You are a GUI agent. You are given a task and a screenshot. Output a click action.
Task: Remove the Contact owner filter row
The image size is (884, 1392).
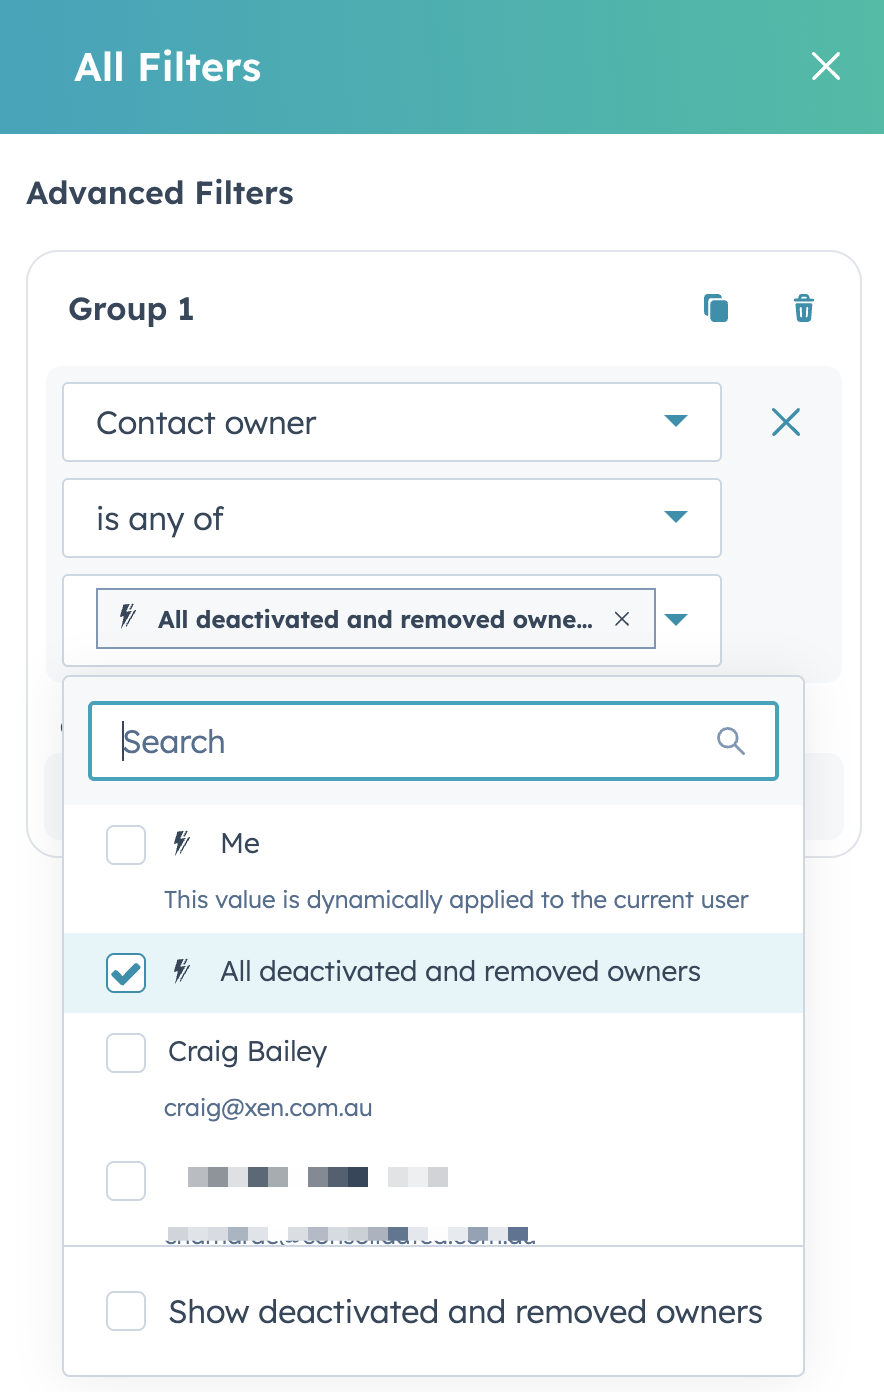click(786, 422)
